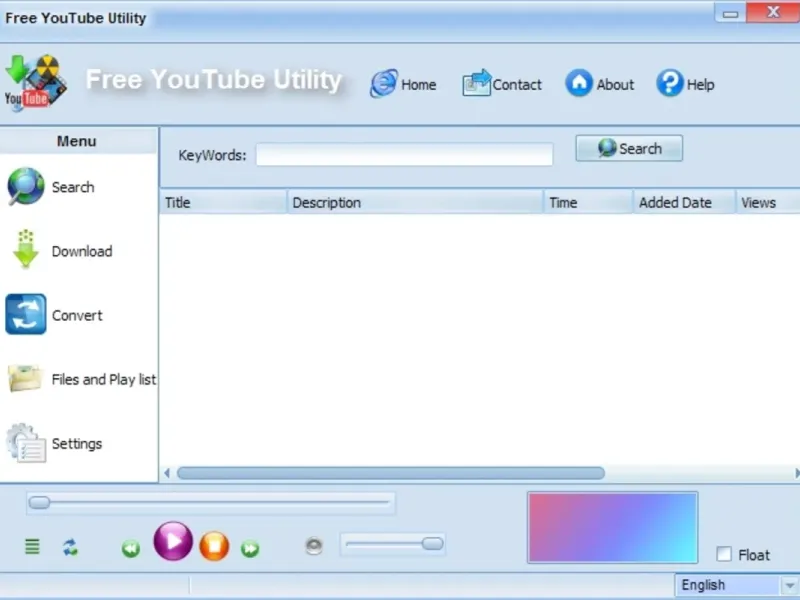Enable the Float checkbox
This screenshot has width=800, height=600.
[x=724, y=554]
